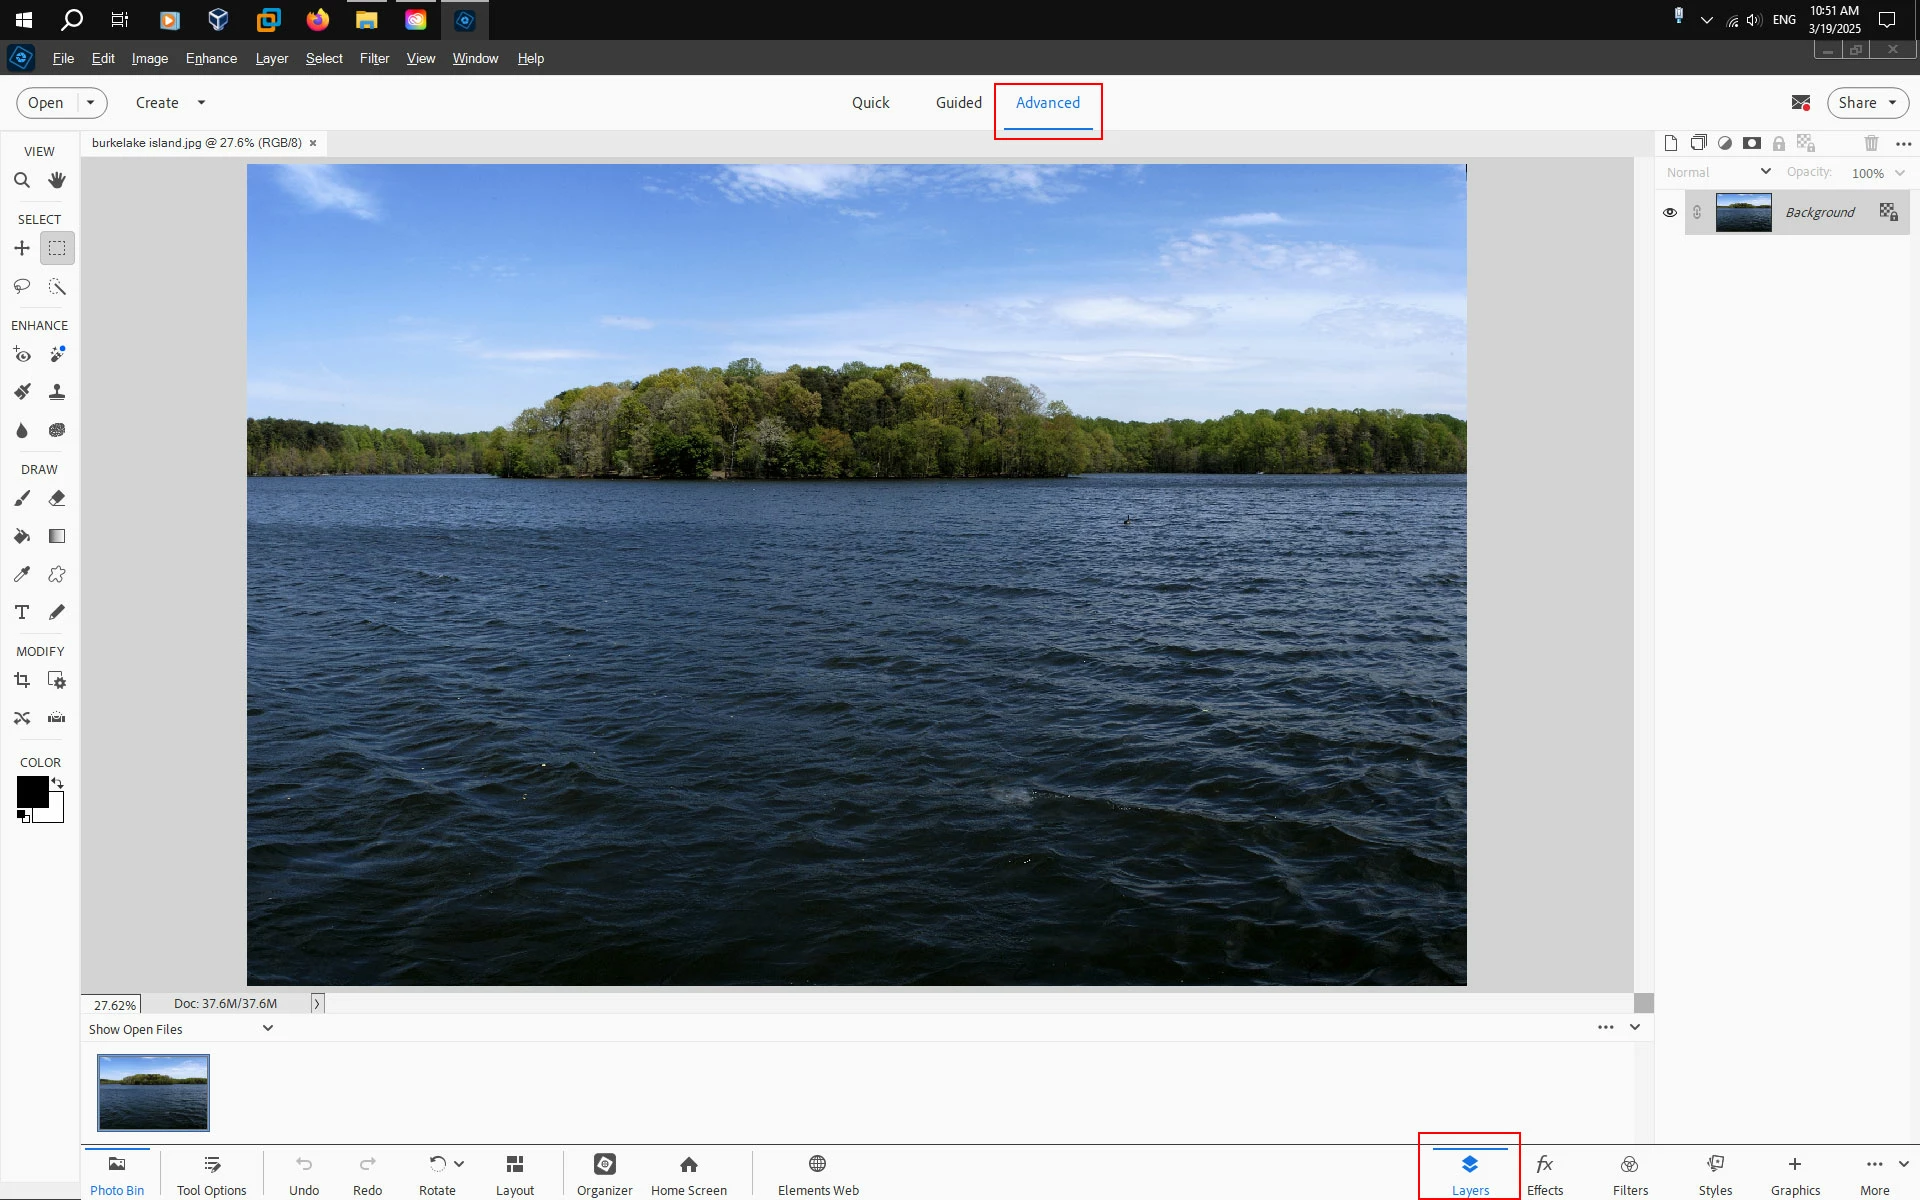This screenshot has width=1920, height=1200.
Task: Expand the blend mode Normal dropdown
Action: click(x=1718, y=172)
